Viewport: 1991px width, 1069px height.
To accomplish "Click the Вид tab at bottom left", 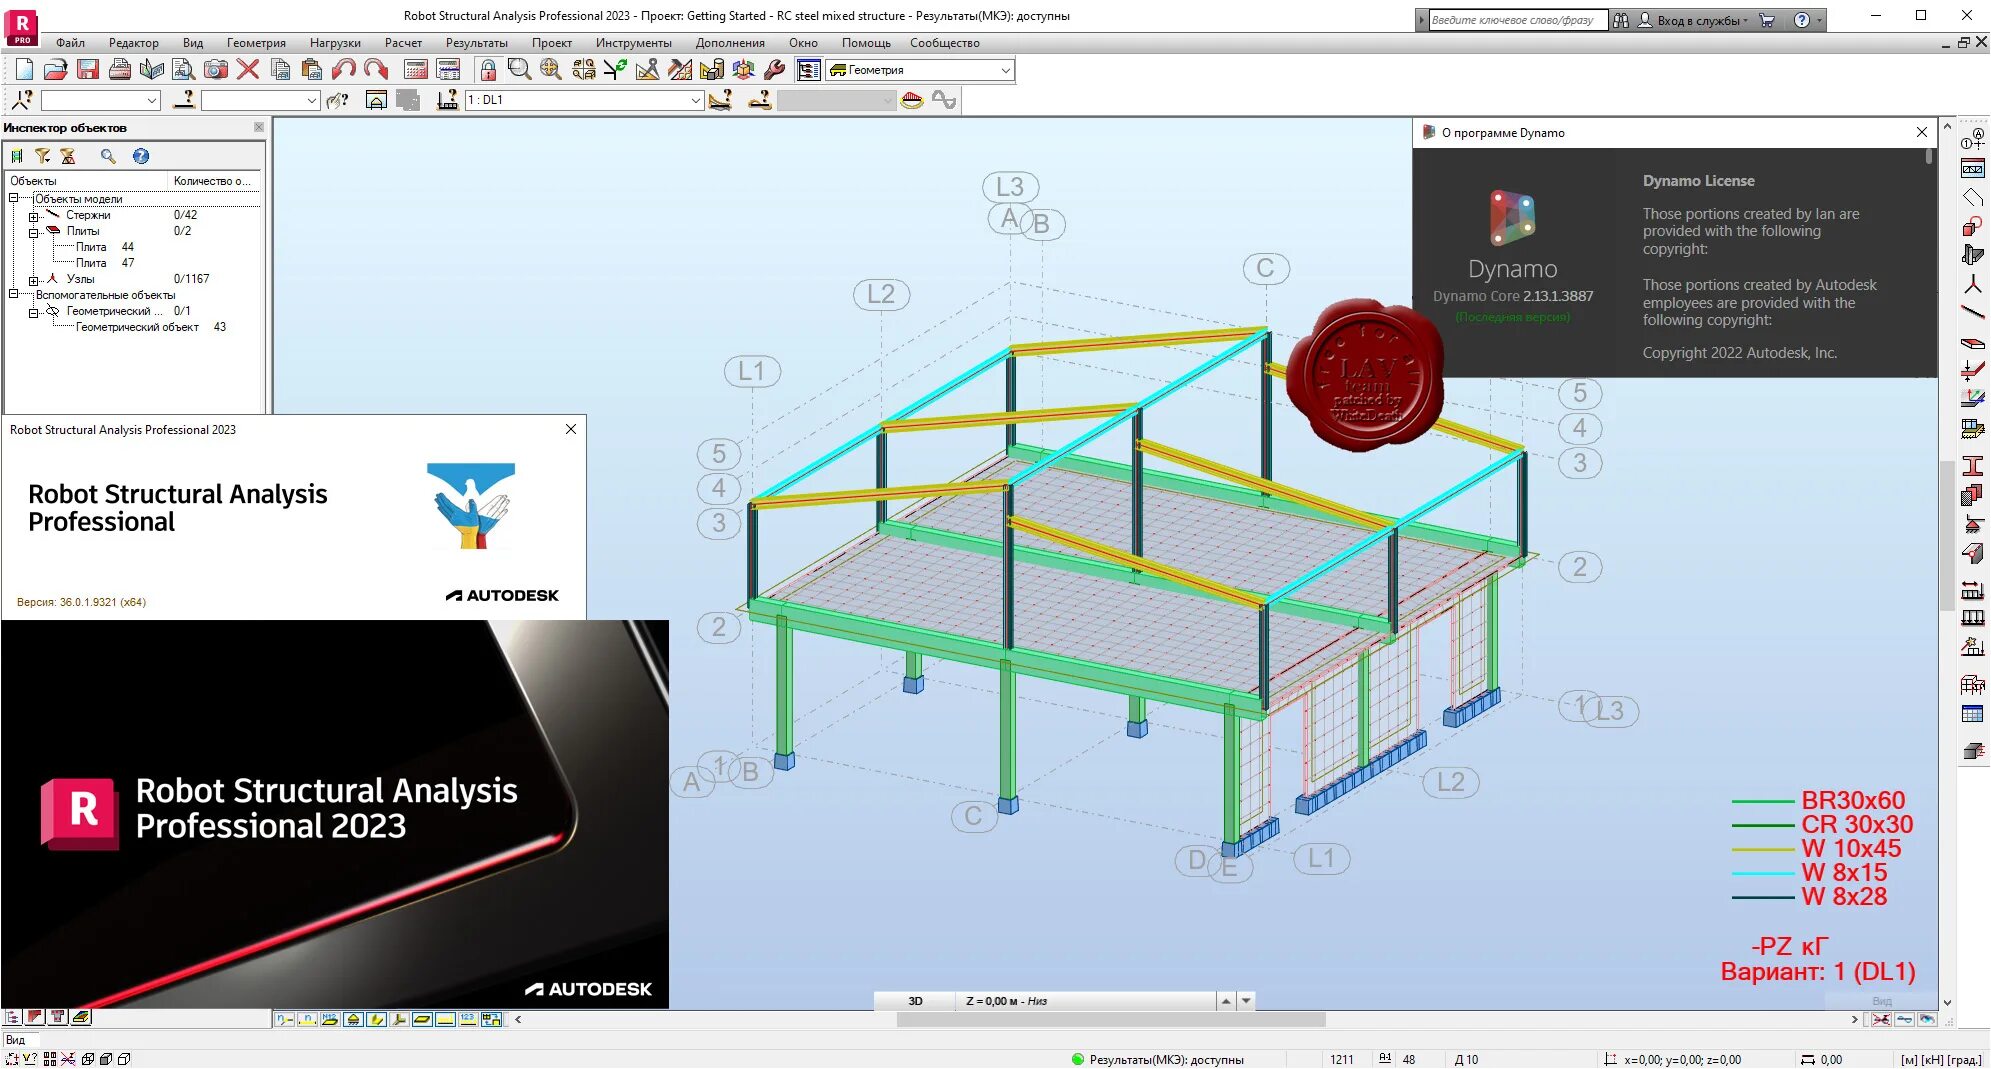I will coord(16,1040).
